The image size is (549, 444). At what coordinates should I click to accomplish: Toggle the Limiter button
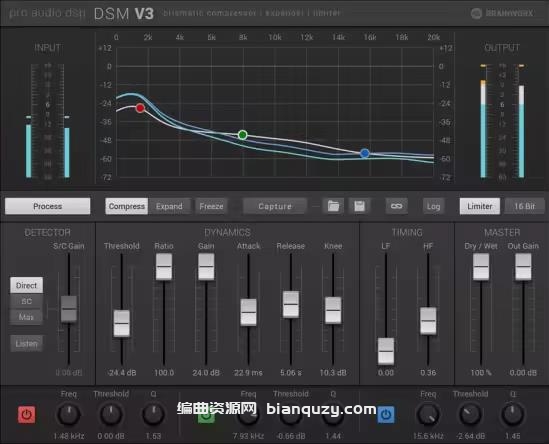[480, 206]
